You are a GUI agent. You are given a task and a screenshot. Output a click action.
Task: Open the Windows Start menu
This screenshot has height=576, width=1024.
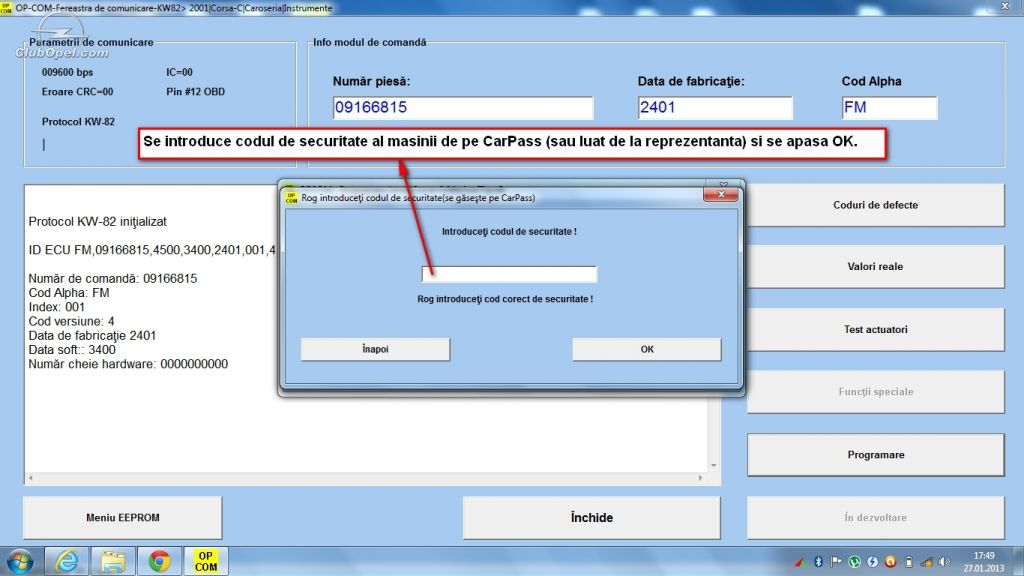[x=20, y=562]
